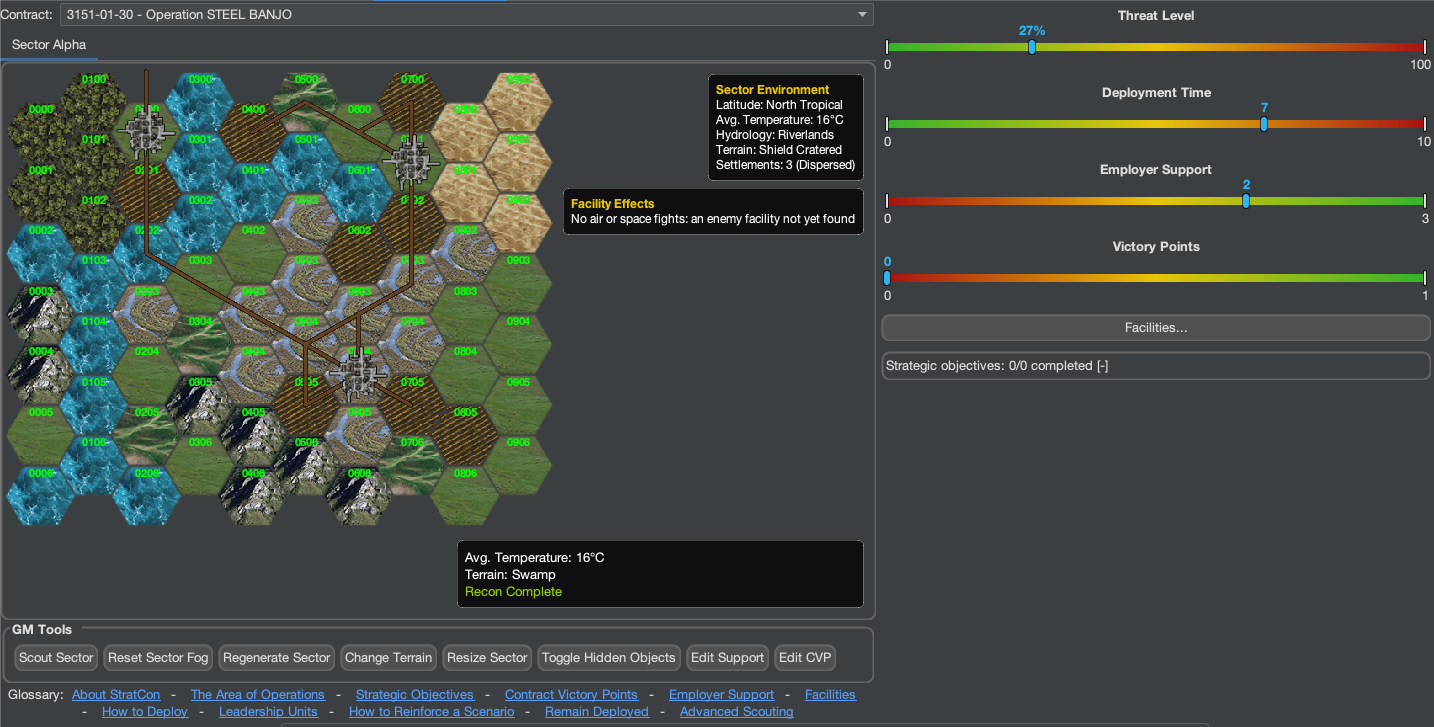Open the Contract dropdown

click(x=467, y=14)
